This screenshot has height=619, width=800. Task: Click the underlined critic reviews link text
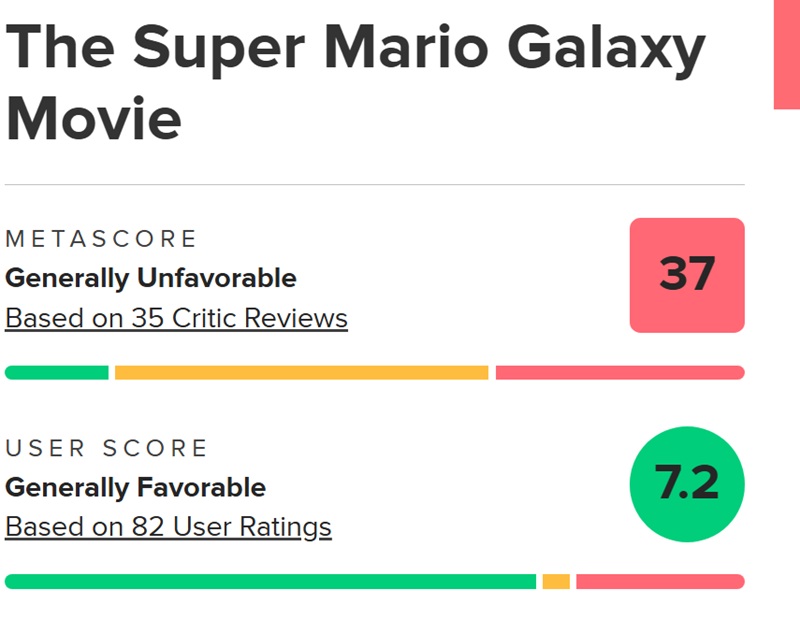click(173, 317)
